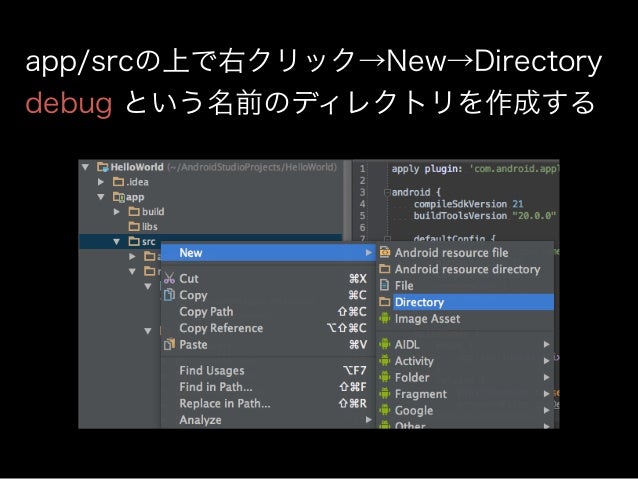Click the Android resource directory folder icon
Viewport: 638px width, 479px height.
tap(385, 269)
